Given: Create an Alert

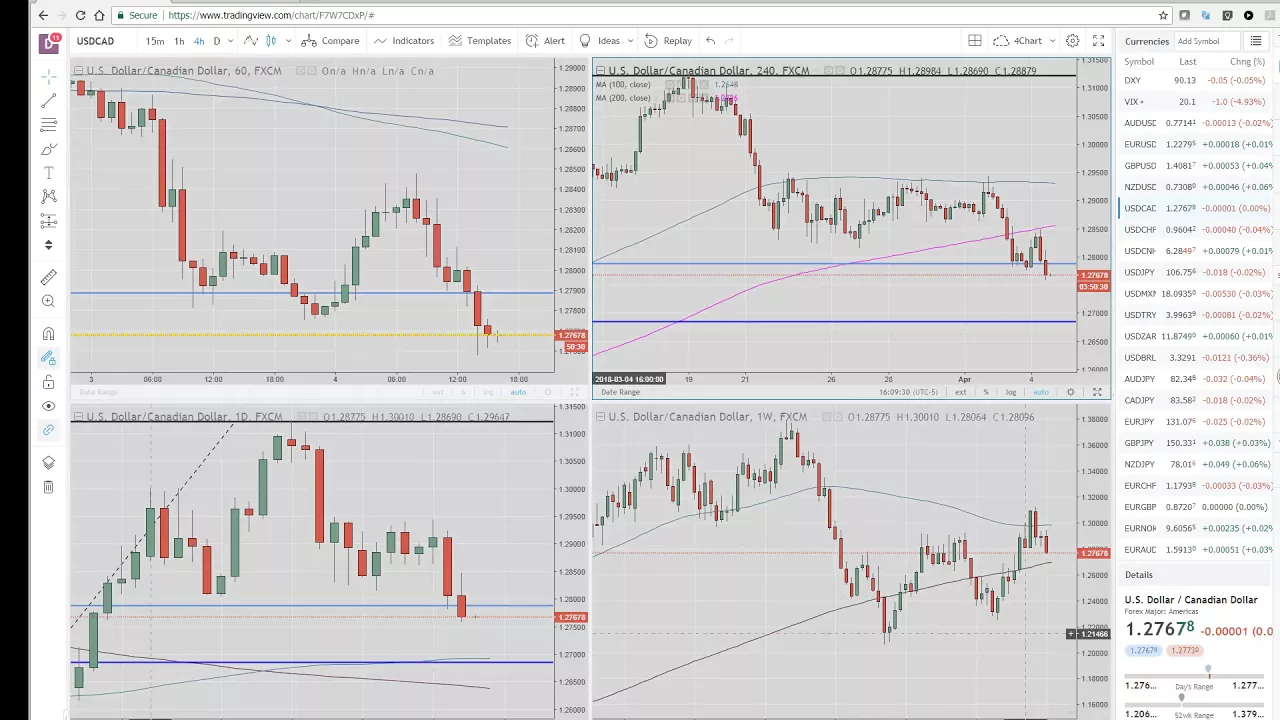Looking at the screenshot, I should pos(545,41).
